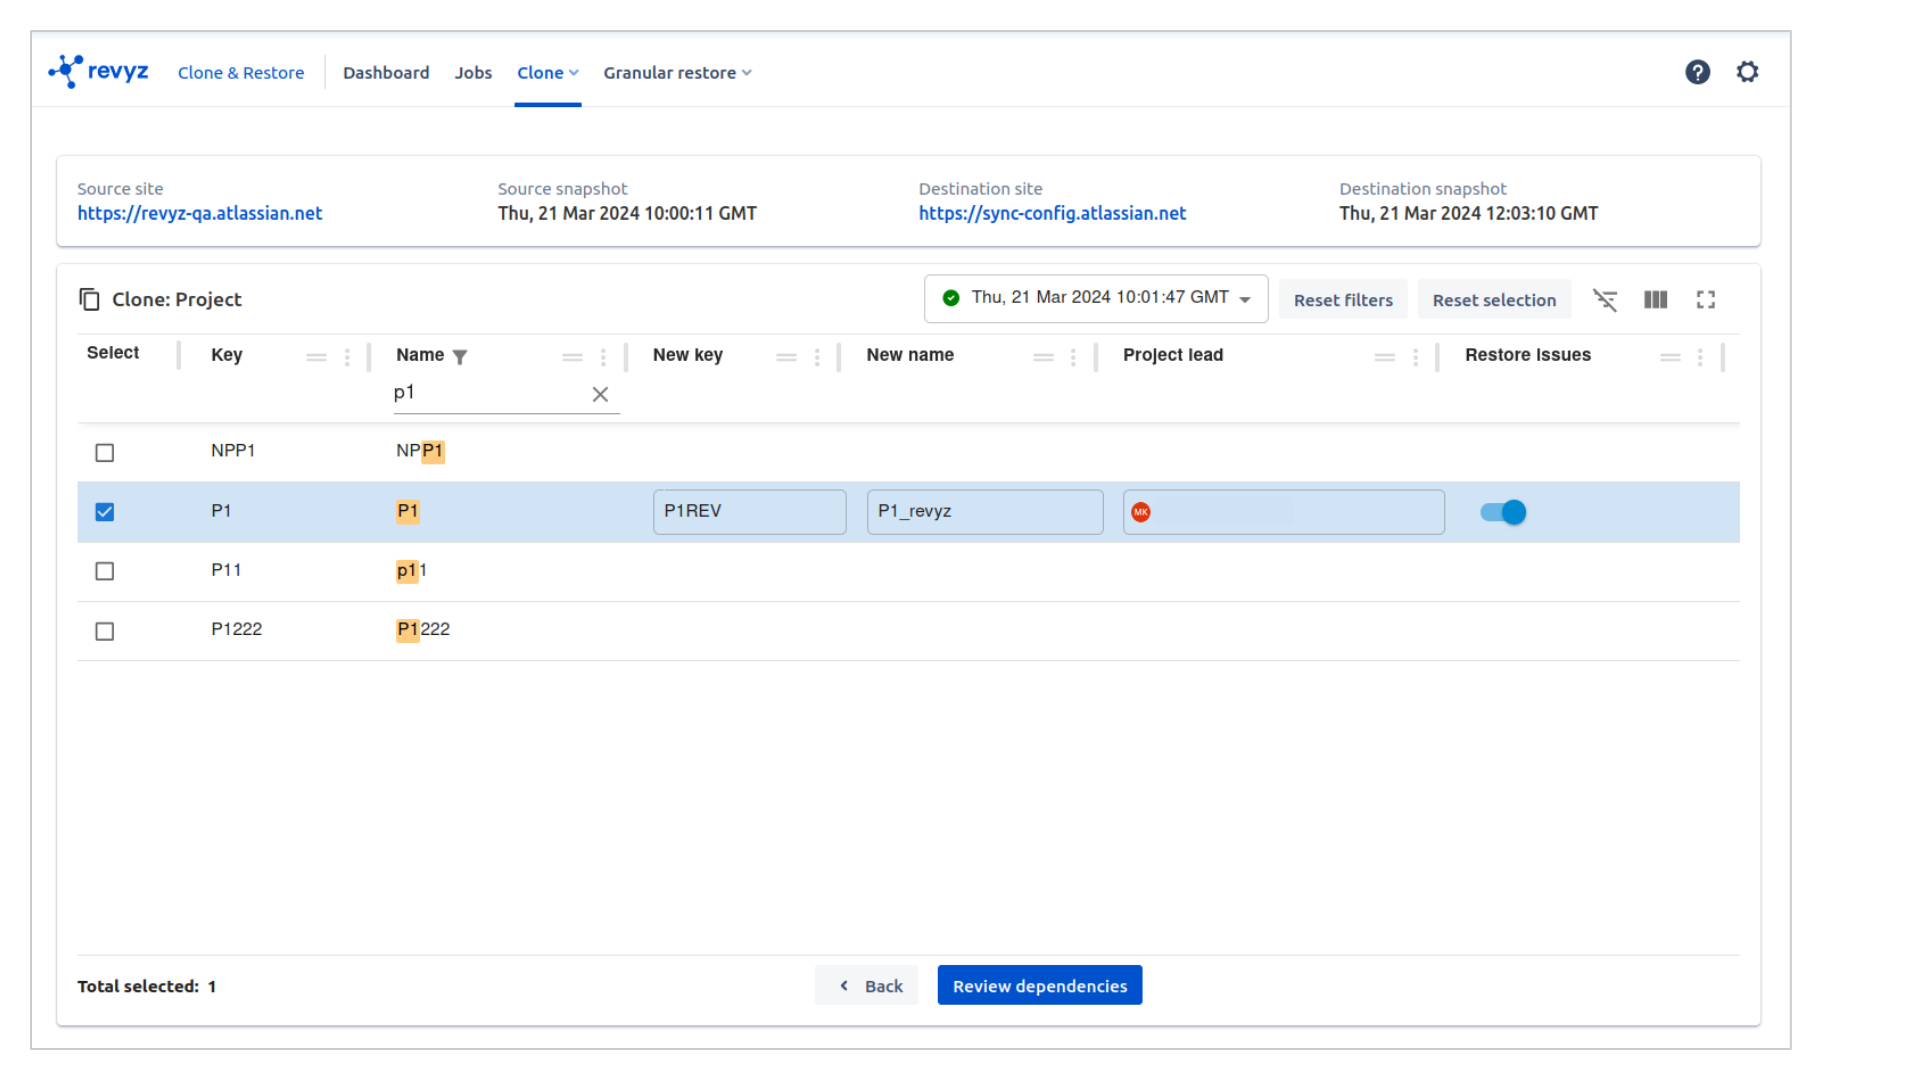Screen dimensions: 1920x1072
Task: Click the Review dependencies button
Action: point(1039,986)
